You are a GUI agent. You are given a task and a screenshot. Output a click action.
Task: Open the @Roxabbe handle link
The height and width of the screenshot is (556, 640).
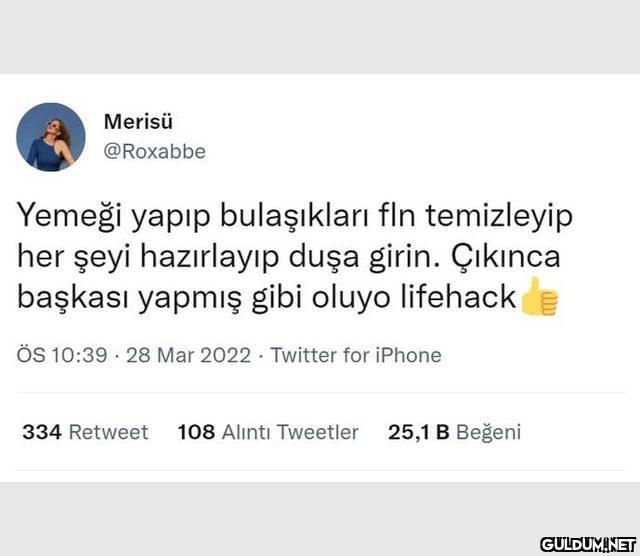(155, 151)
